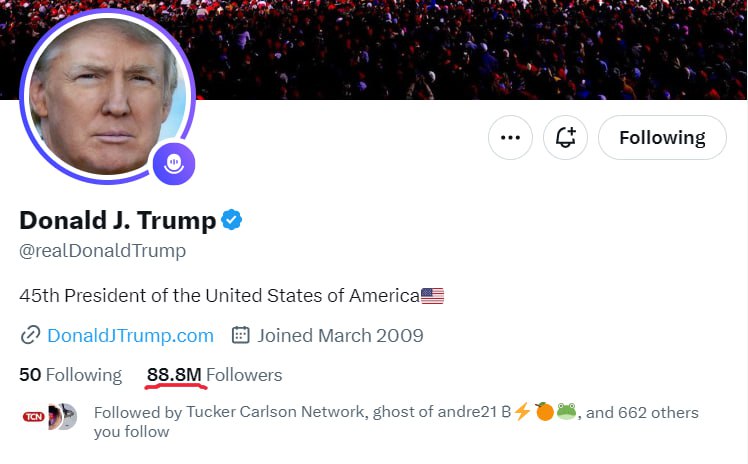
Task: Click the Joined March 2009 text
Action: click(340, 335)
